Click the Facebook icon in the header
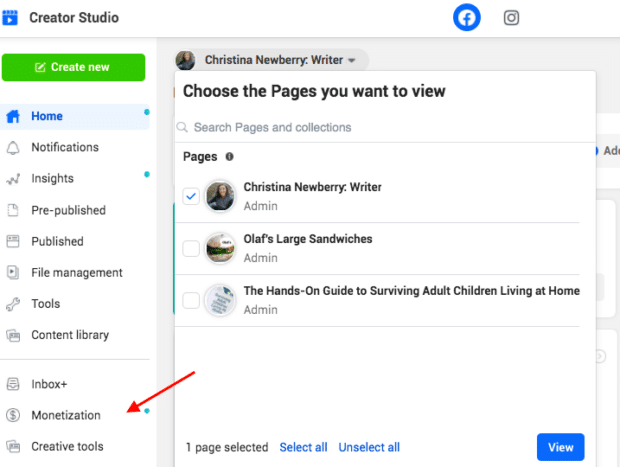This screenshot has height=467, width=620. click(466, 18)
